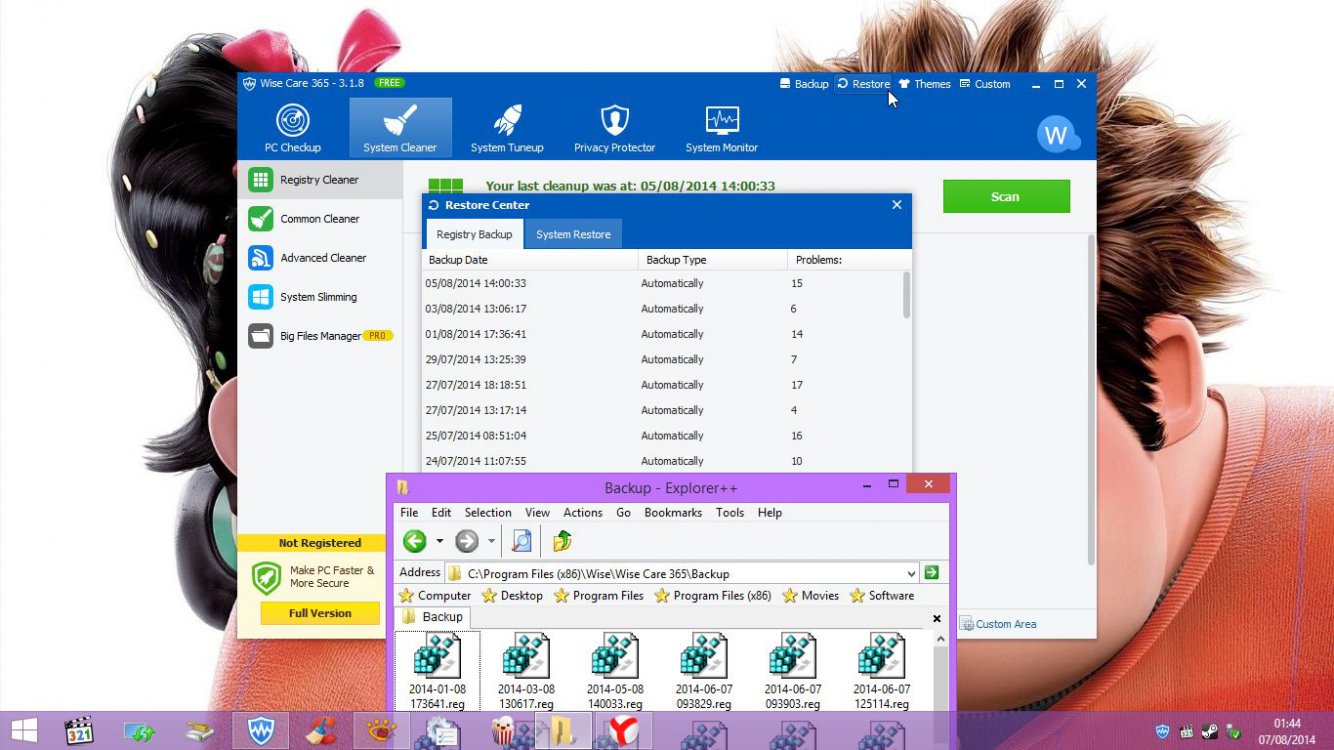1334x750 pixels.
Task: Sort by Backup Type column header
Action: pyautogui.click(x=713, y=260)
